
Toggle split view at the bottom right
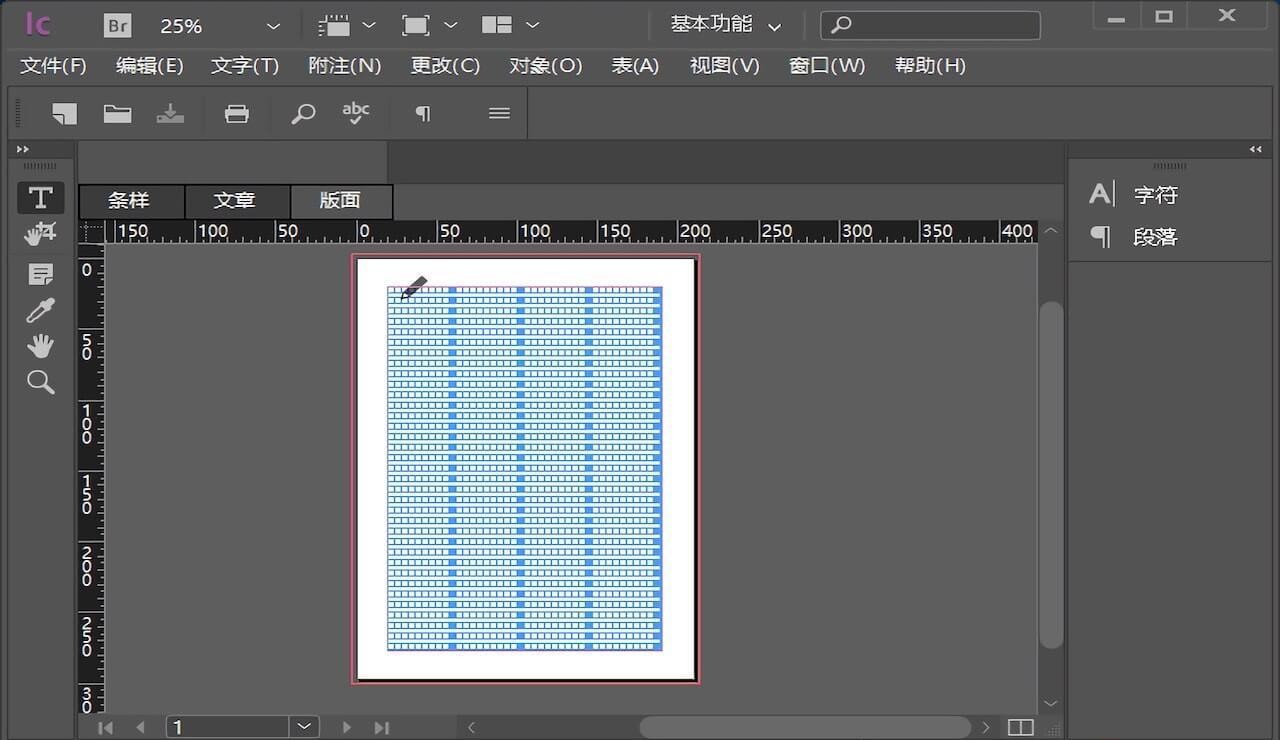(x=1020, y=727)
